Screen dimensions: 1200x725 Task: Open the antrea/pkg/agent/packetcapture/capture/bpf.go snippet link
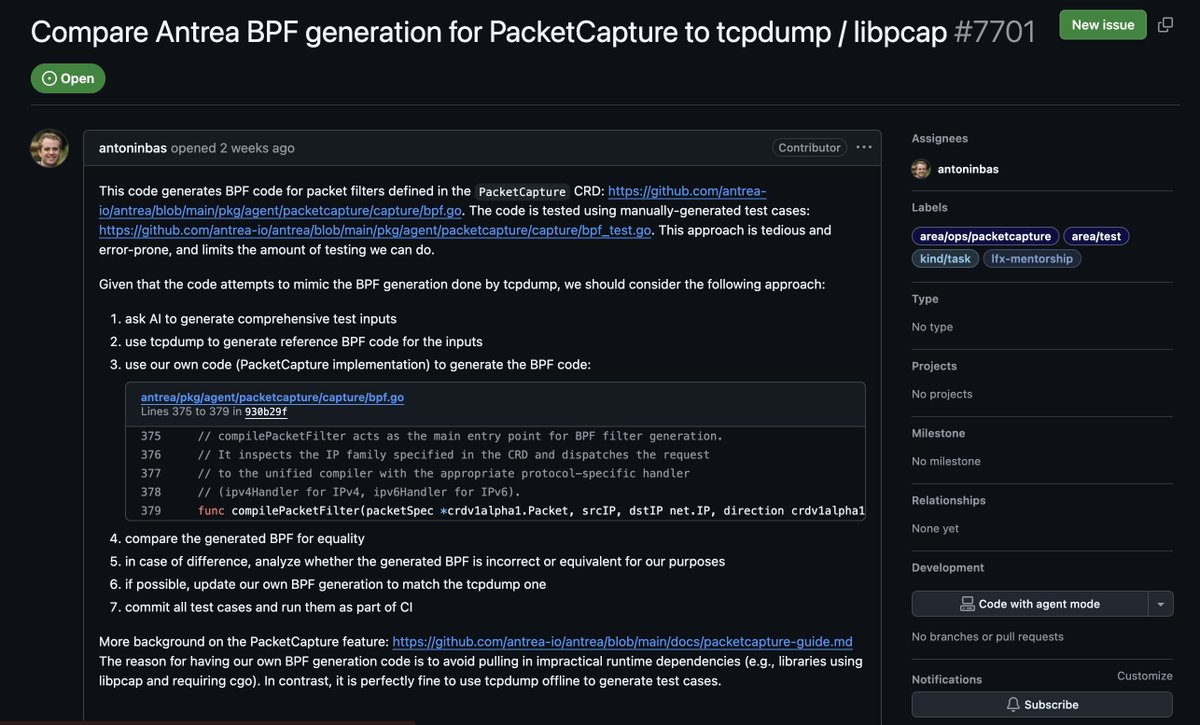[x=272, y=397]
